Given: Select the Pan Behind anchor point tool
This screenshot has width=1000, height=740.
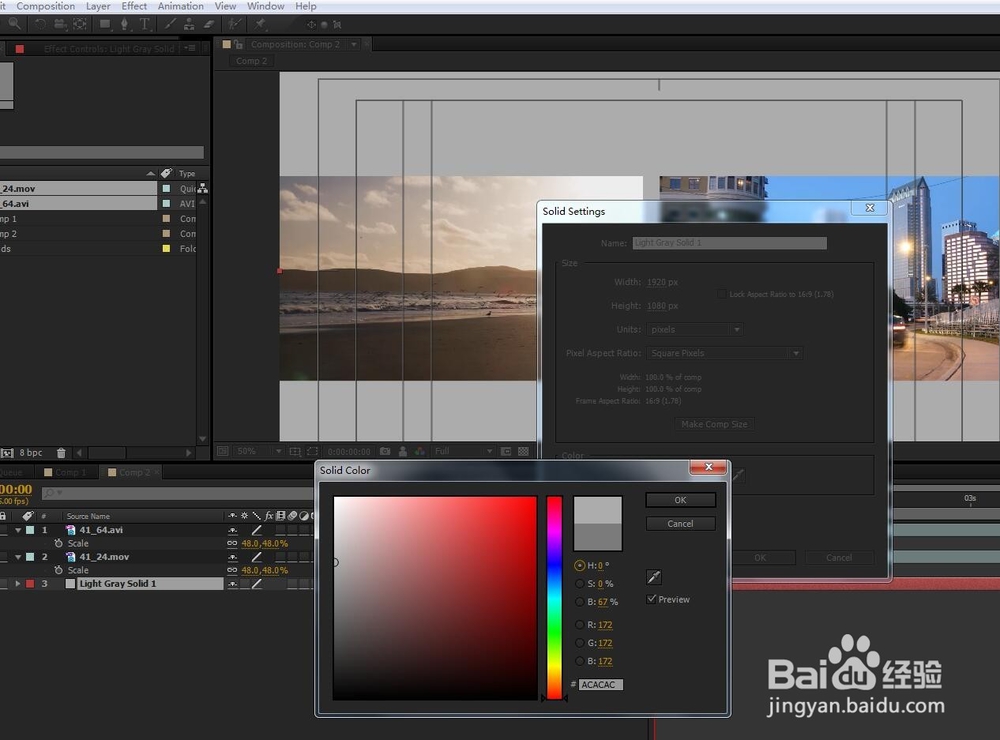Looking at the screenshot, I should (x=80, y=24).
